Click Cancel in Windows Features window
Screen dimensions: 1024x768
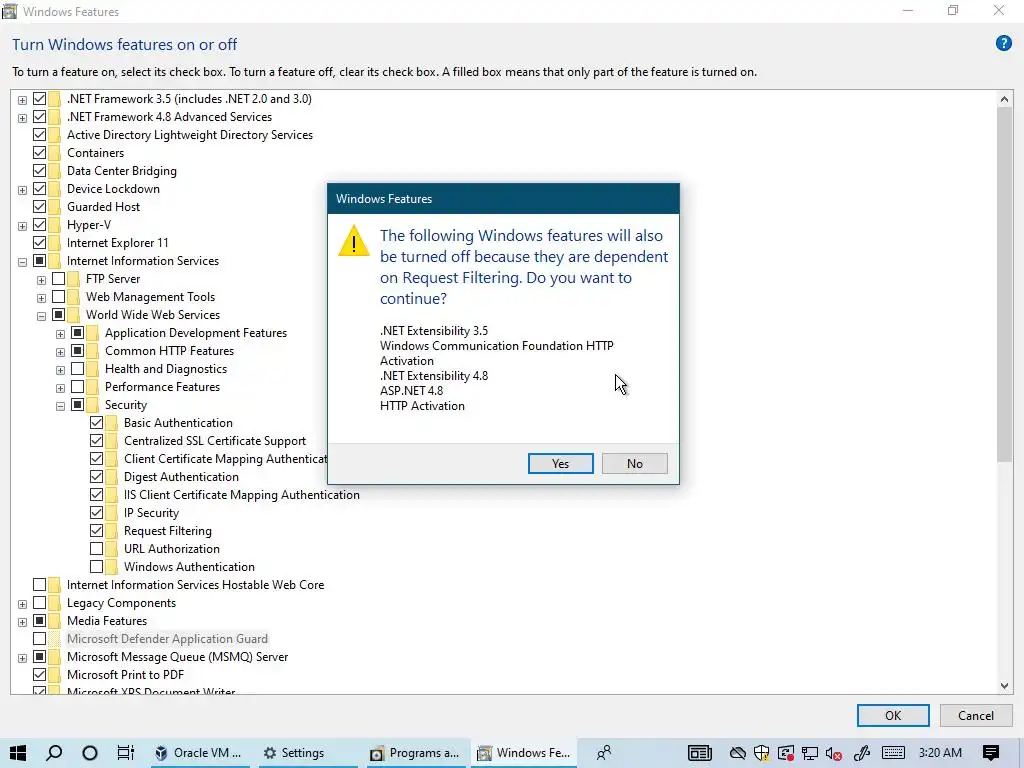[x=976, y=715]
